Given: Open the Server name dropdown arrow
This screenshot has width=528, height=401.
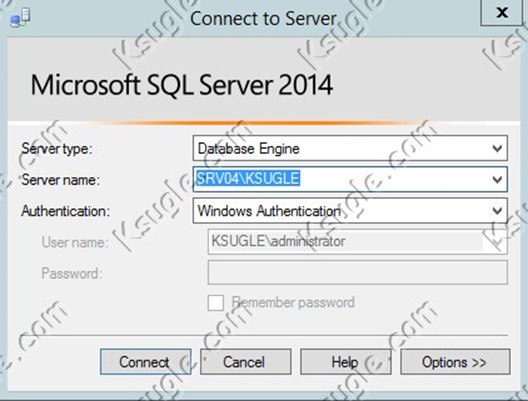Looking at the screenshot, I should (x=497, y=179).
